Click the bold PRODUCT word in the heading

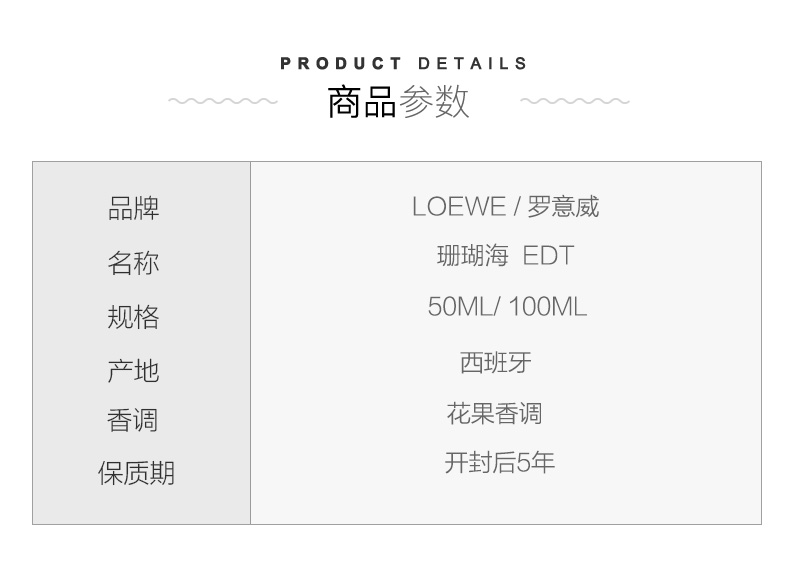(x=341, y=64)
